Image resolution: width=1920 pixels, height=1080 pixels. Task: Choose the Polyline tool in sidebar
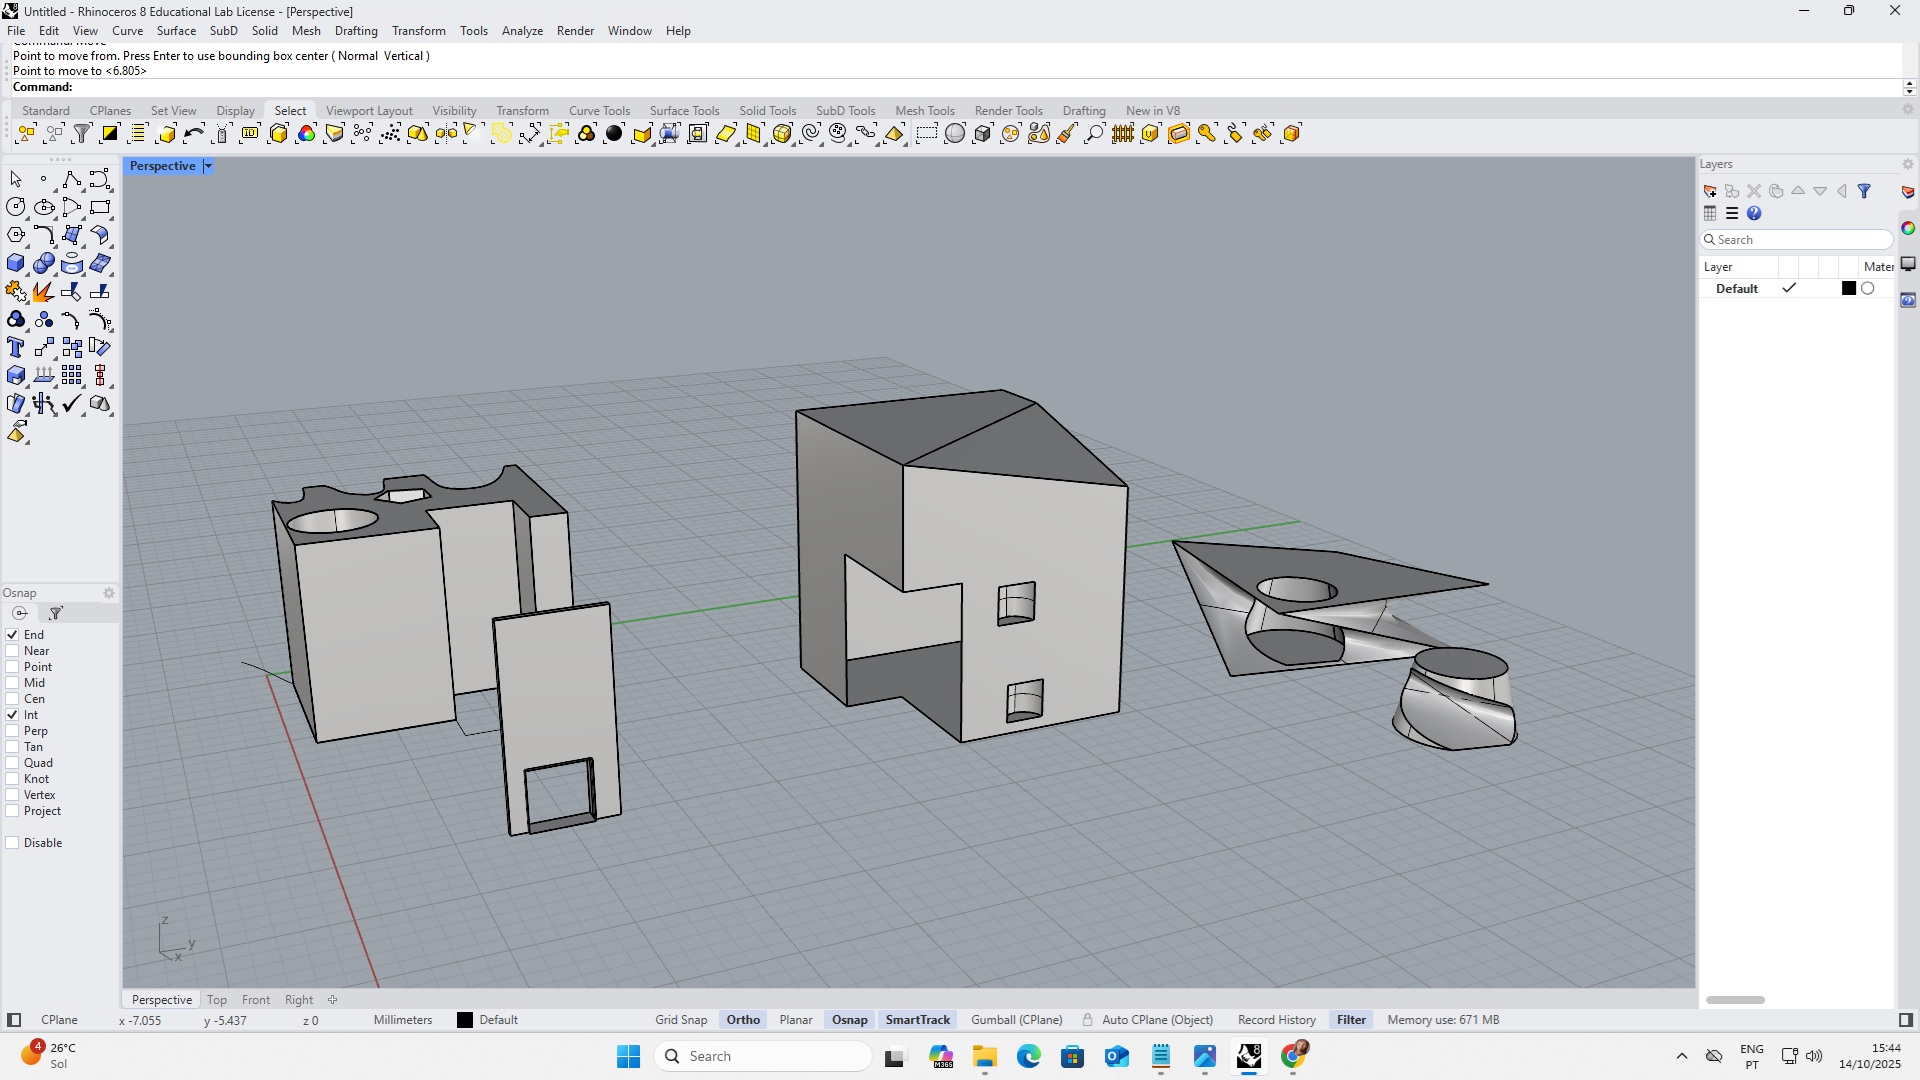click(71, 180)
